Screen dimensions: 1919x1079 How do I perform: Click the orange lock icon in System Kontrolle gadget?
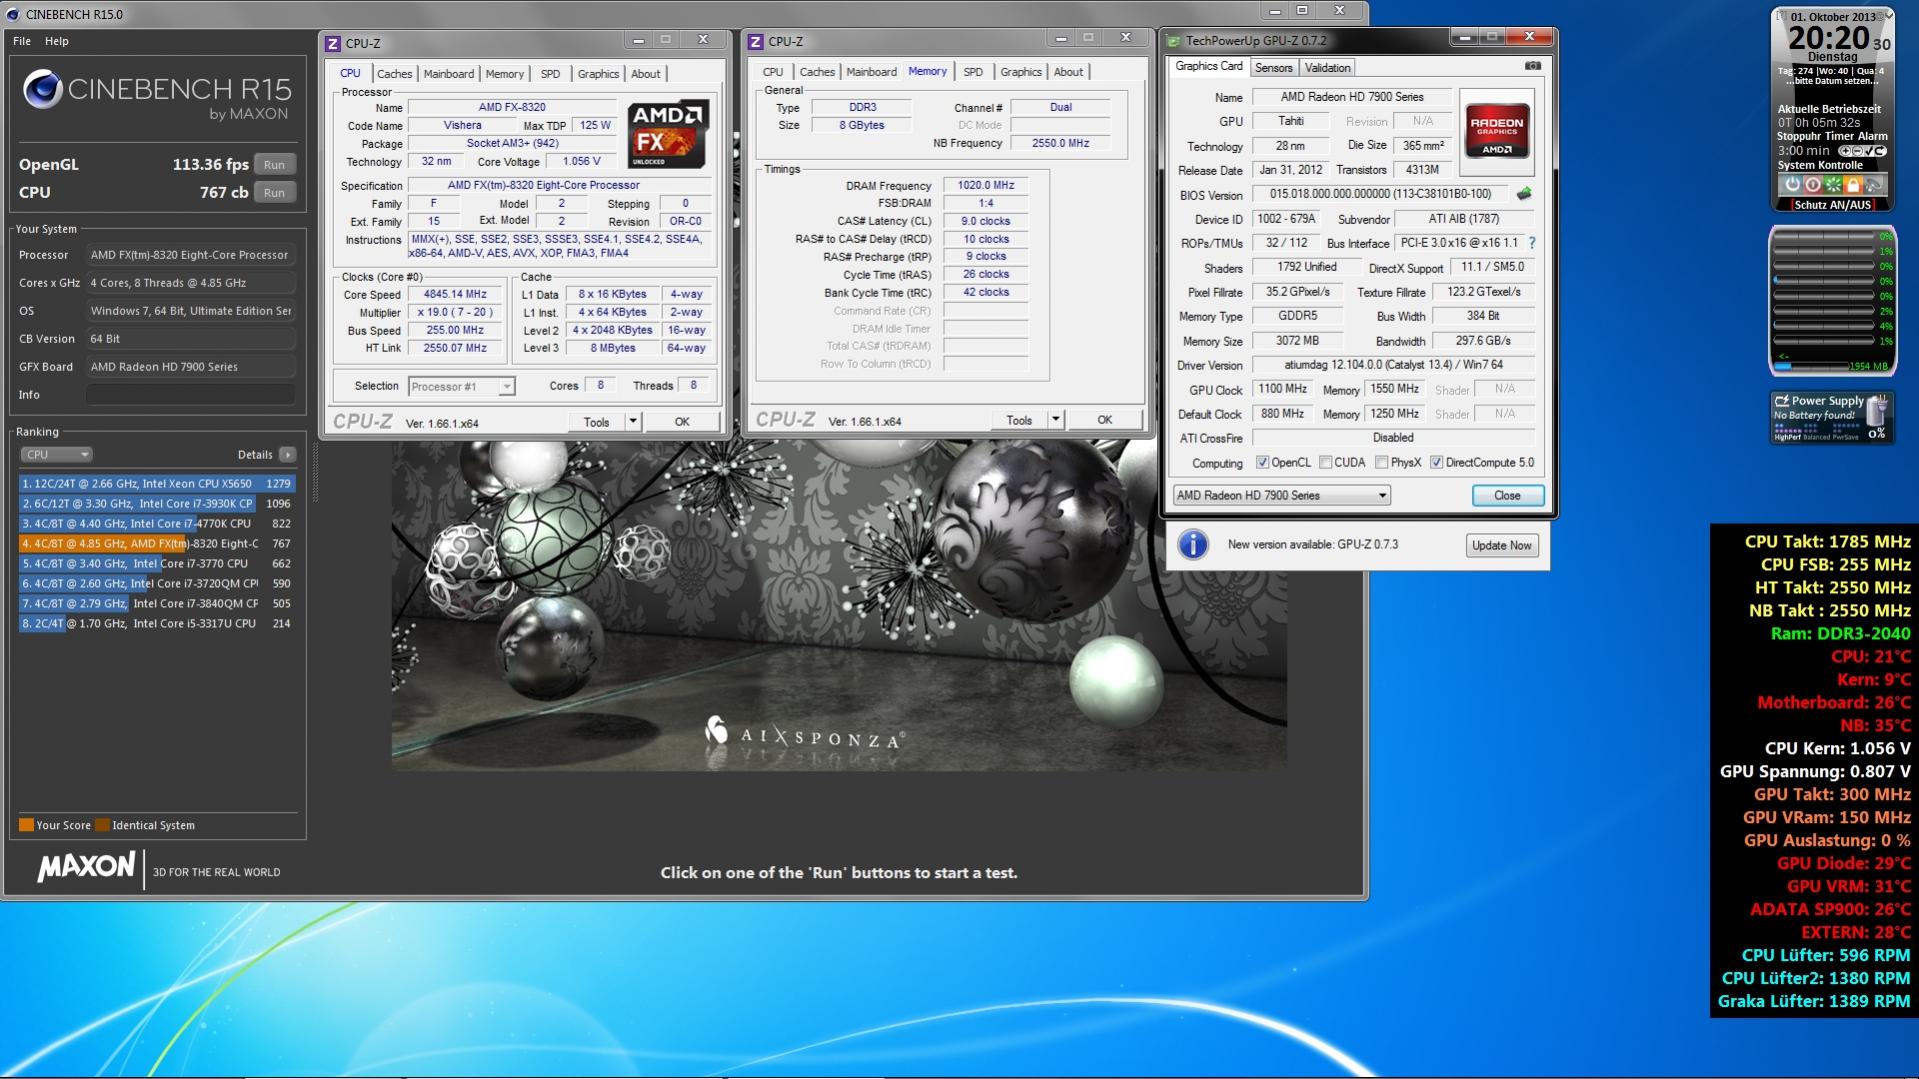[1853, 185]
